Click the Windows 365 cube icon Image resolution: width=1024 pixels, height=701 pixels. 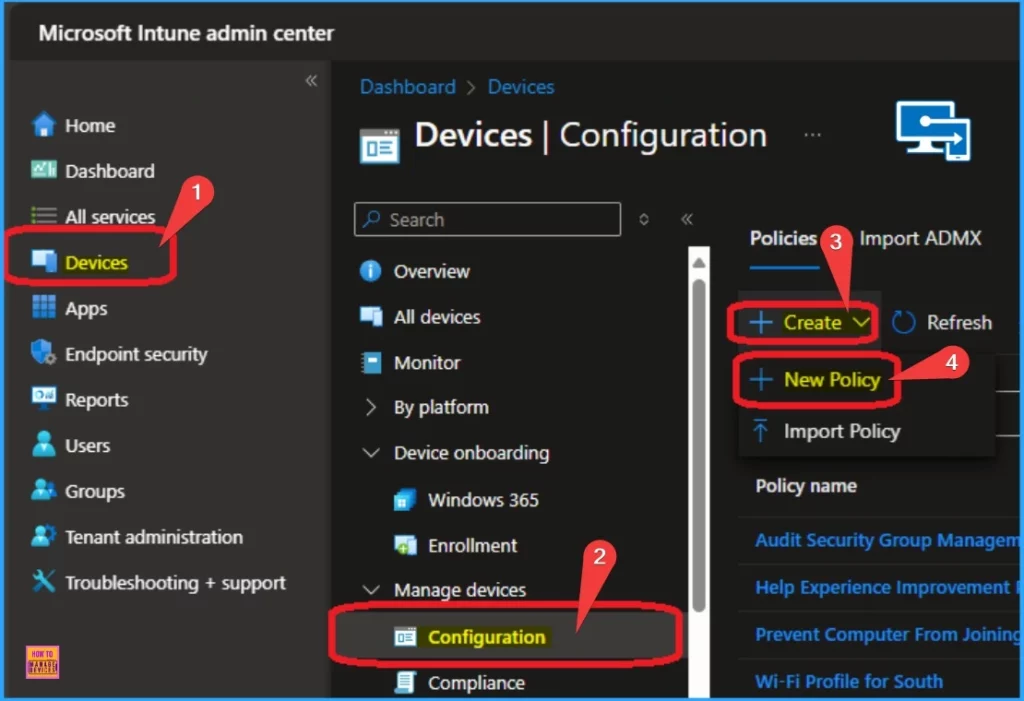point(405,500)
